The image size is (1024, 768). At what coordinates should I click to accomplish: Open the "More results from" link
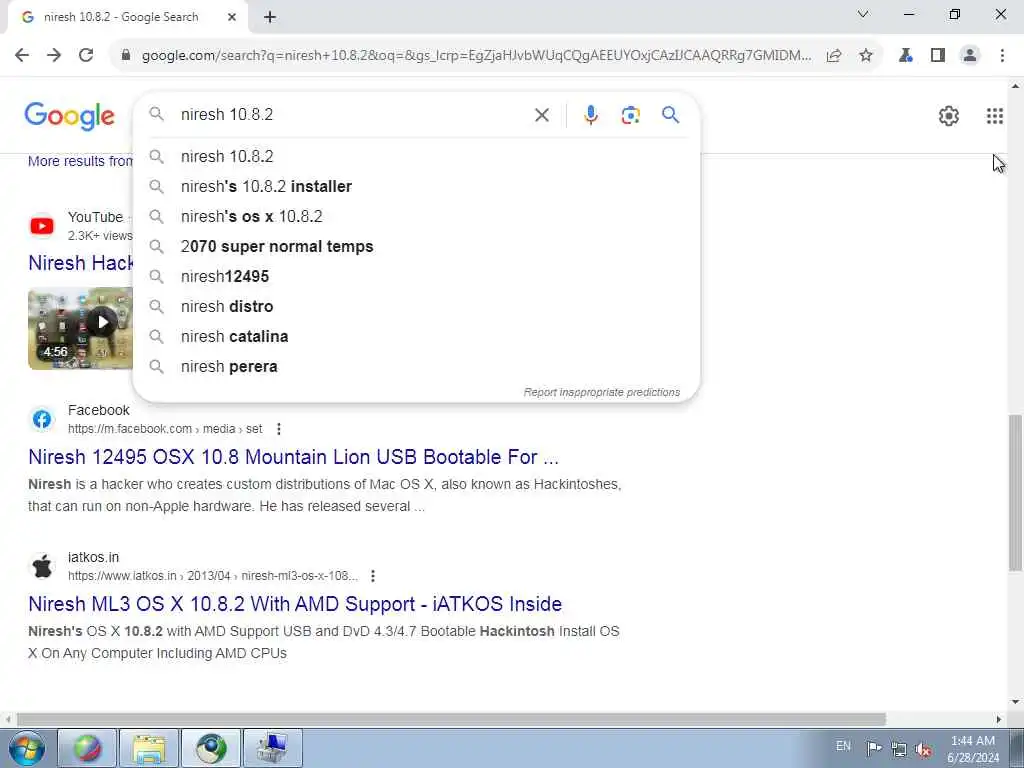(80, 161)
